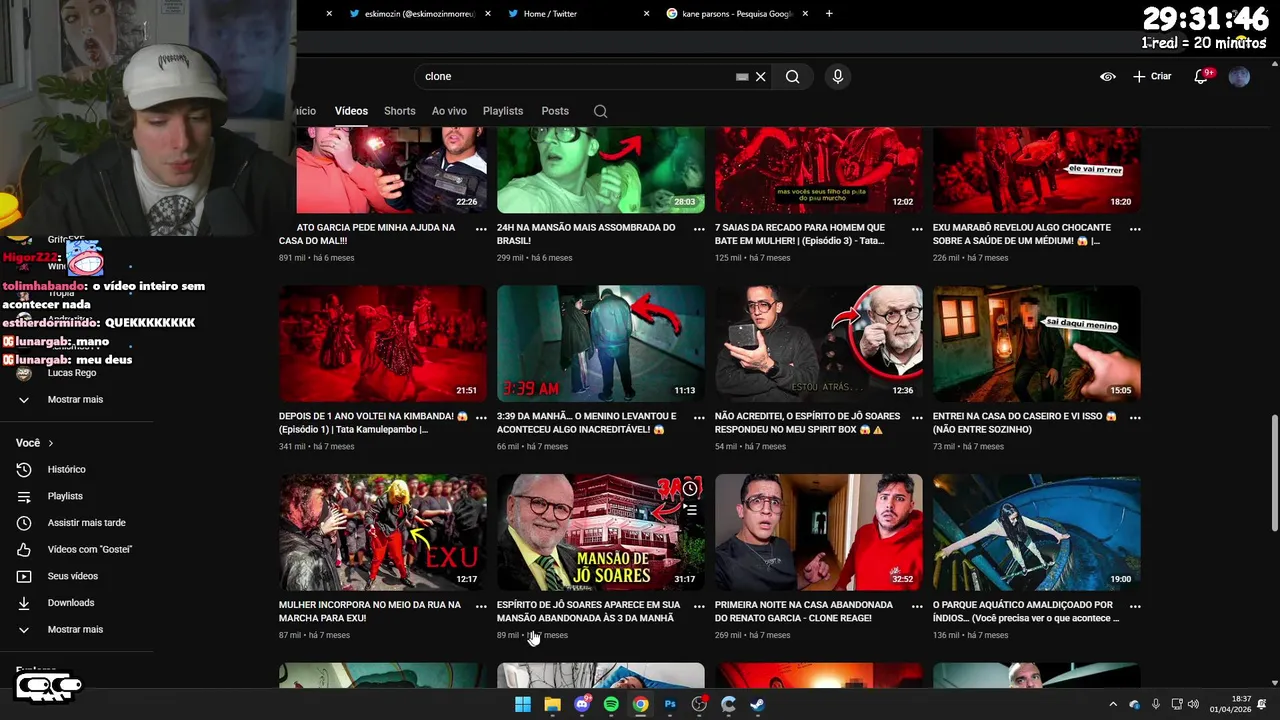The image size is (1280, 720).
Task: Open title EXU MARABÔ REVELOU ALGO CHOCANTE
Action: (1022, 234)
